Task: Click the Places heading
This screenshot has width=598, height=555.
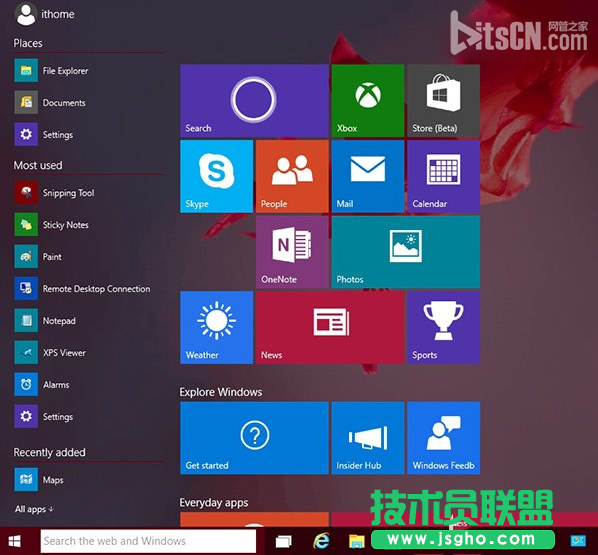Action: [28, 43]
